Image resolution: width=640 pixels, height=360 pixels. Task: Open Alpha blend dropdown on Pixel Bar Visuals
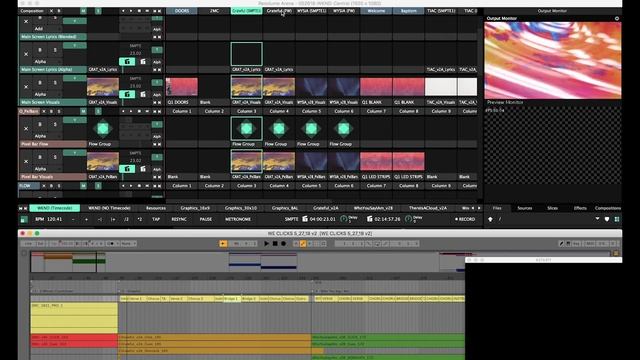tap(46, 169)
